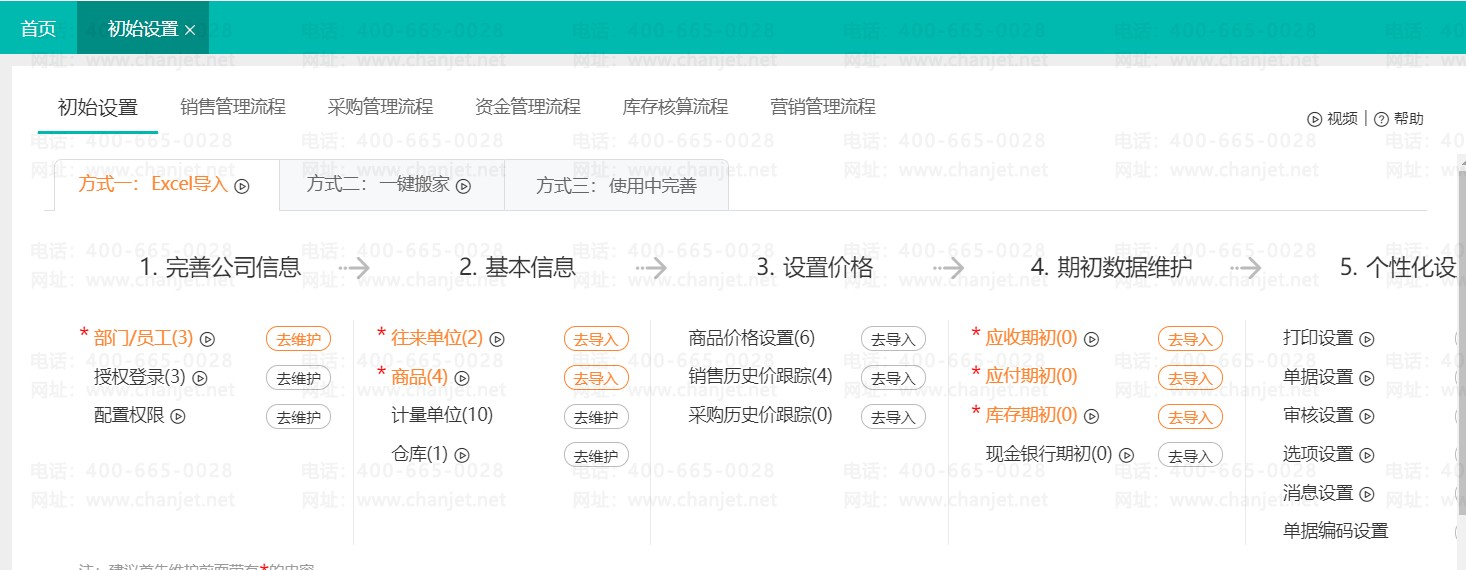
Task: Select the 方式三：使用中完善 tab
Action: coord(616,185)
